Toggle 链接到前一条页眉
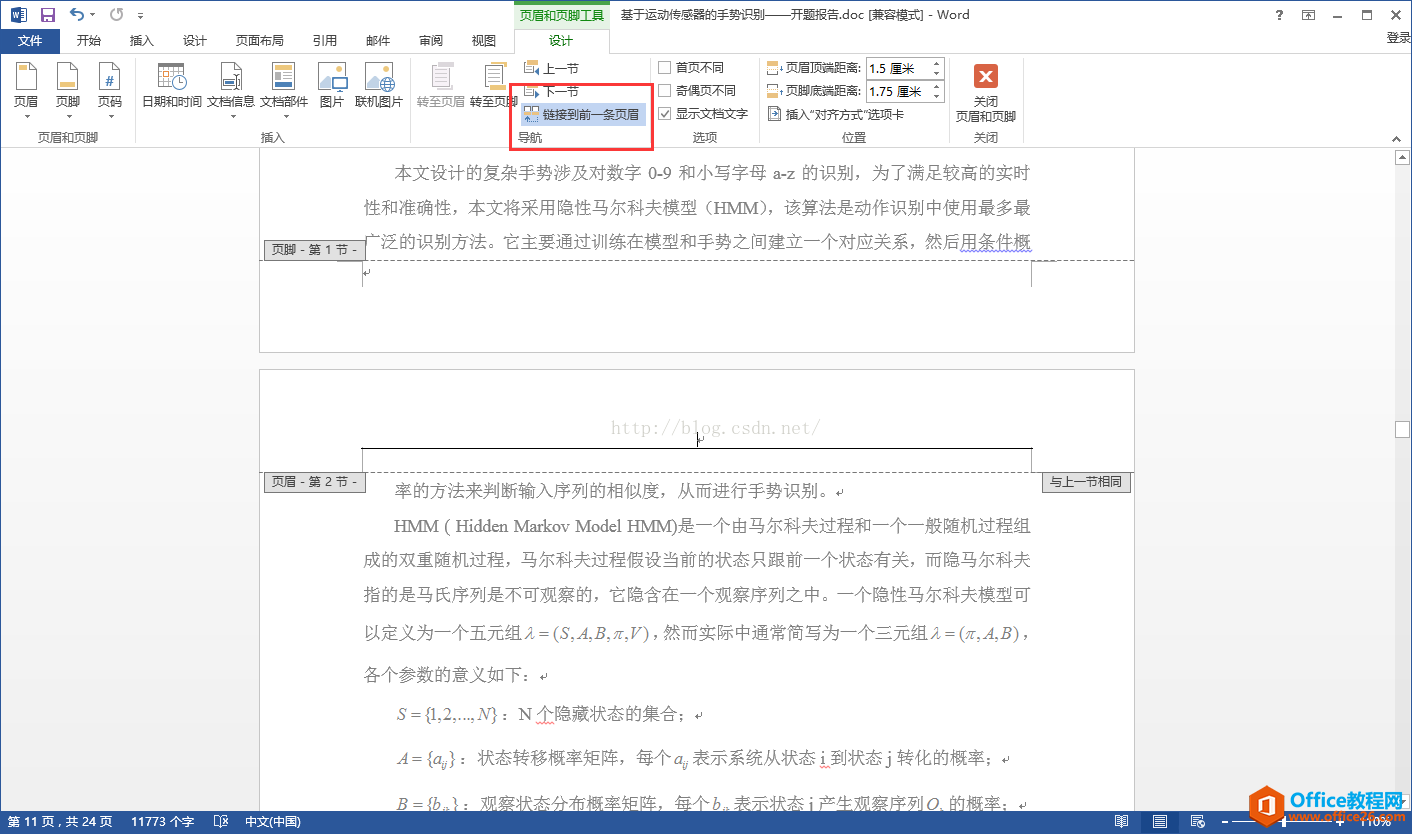This screenshot has height=834, width=1412. [583, 114]
